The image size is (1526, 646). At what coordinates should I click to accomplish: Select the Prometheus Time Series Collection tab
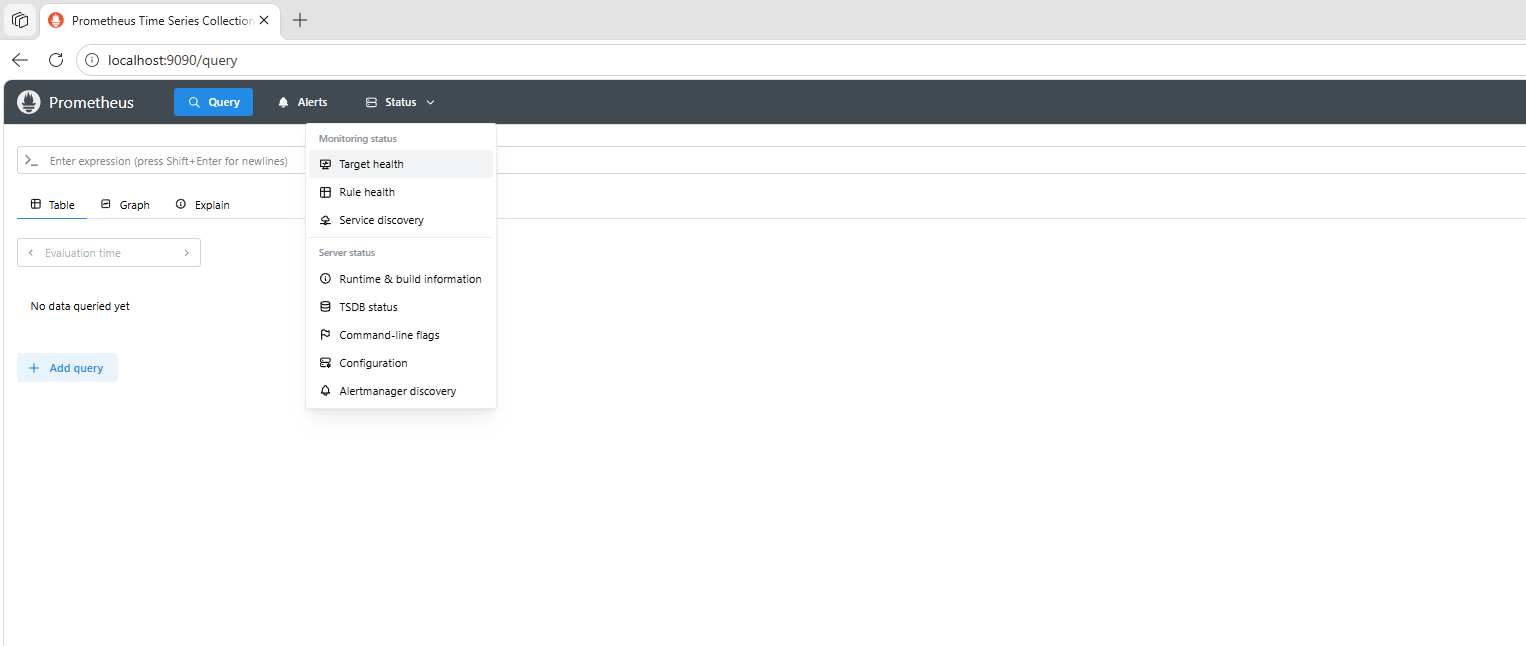point(161,20)
